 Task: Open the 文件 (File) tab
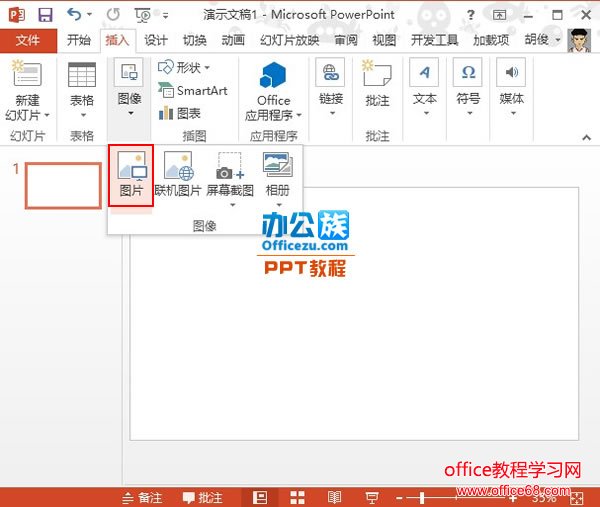[x=28, y=40]
